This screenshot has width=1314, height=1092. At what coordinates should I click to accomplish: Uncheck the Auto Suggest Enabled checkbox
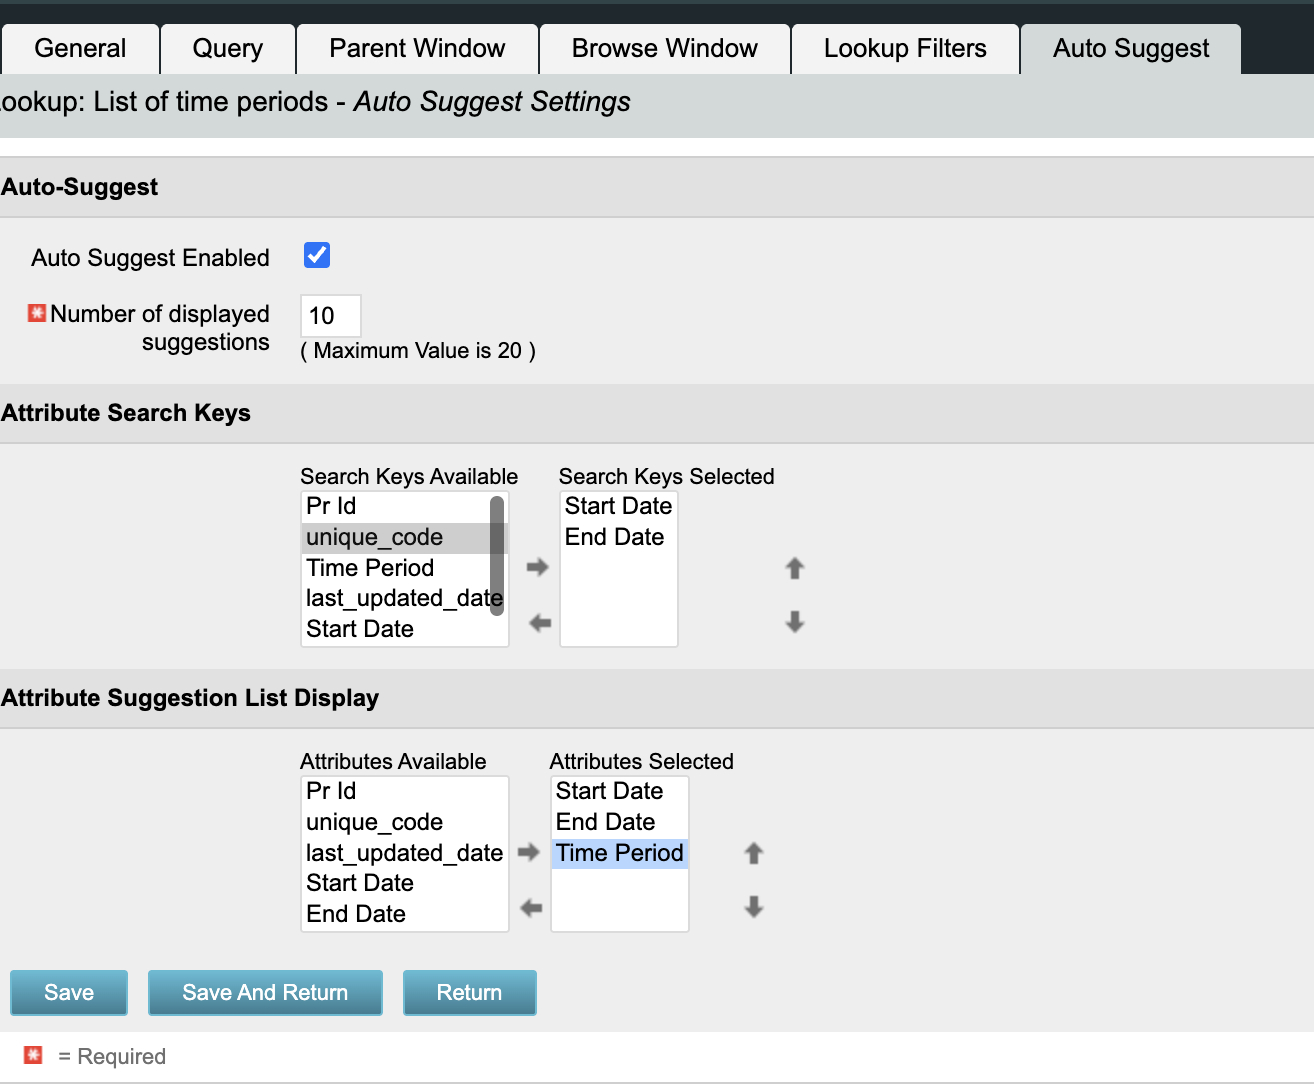point(317,256)
